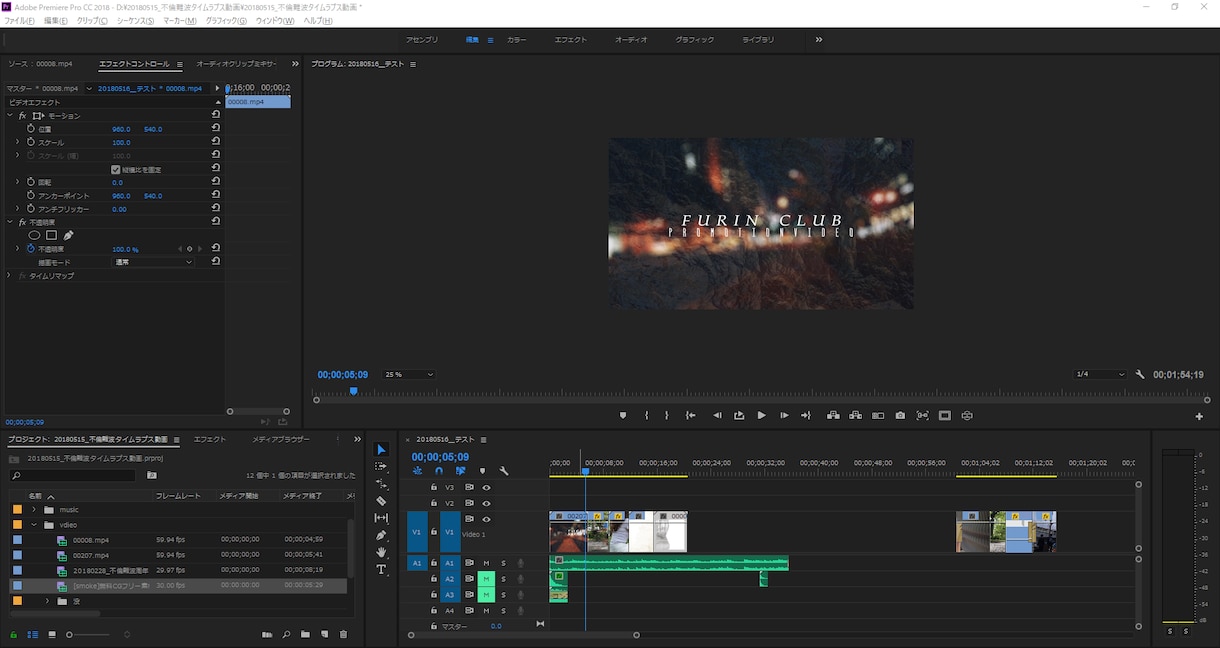Open the ファイル(F) menu
The image size is (1220, 648).
(x=19, y=20)
